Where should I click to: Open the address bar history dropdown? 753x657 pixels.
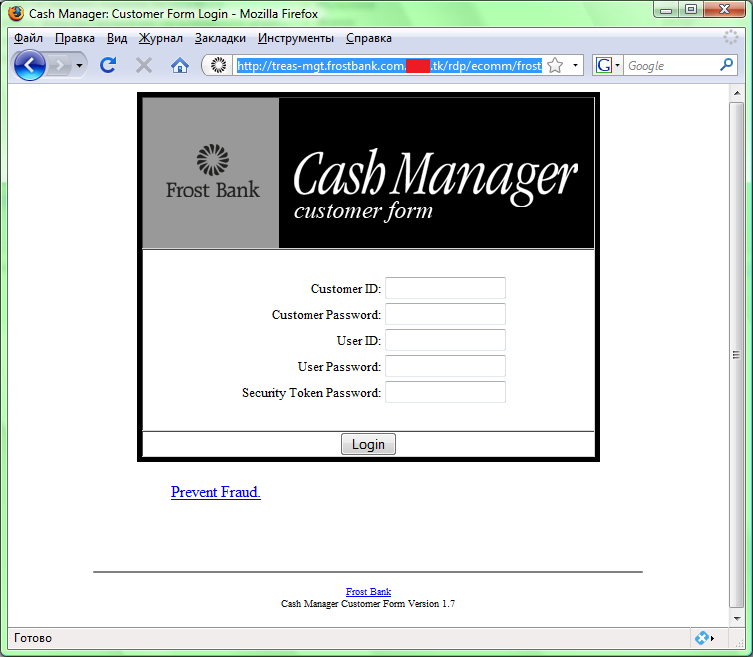point(575,65)
